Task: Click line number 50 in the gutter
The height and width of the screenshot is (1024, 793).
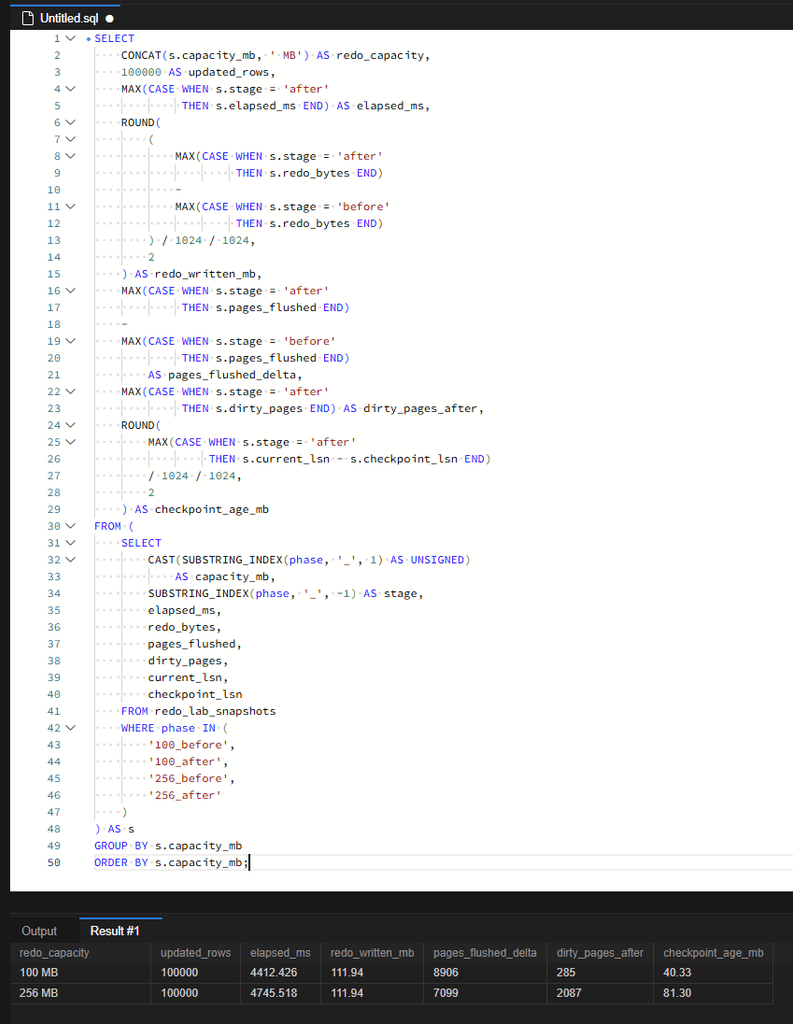Action: (54, 863)
